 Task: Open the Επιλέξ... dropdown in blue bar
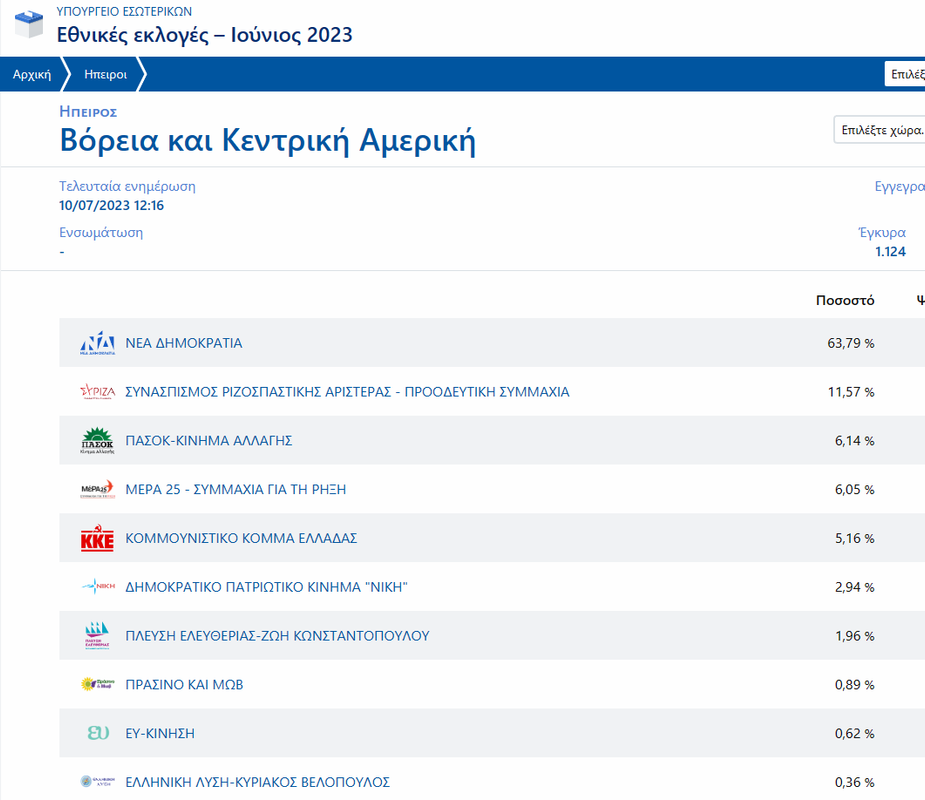point(905,74)
